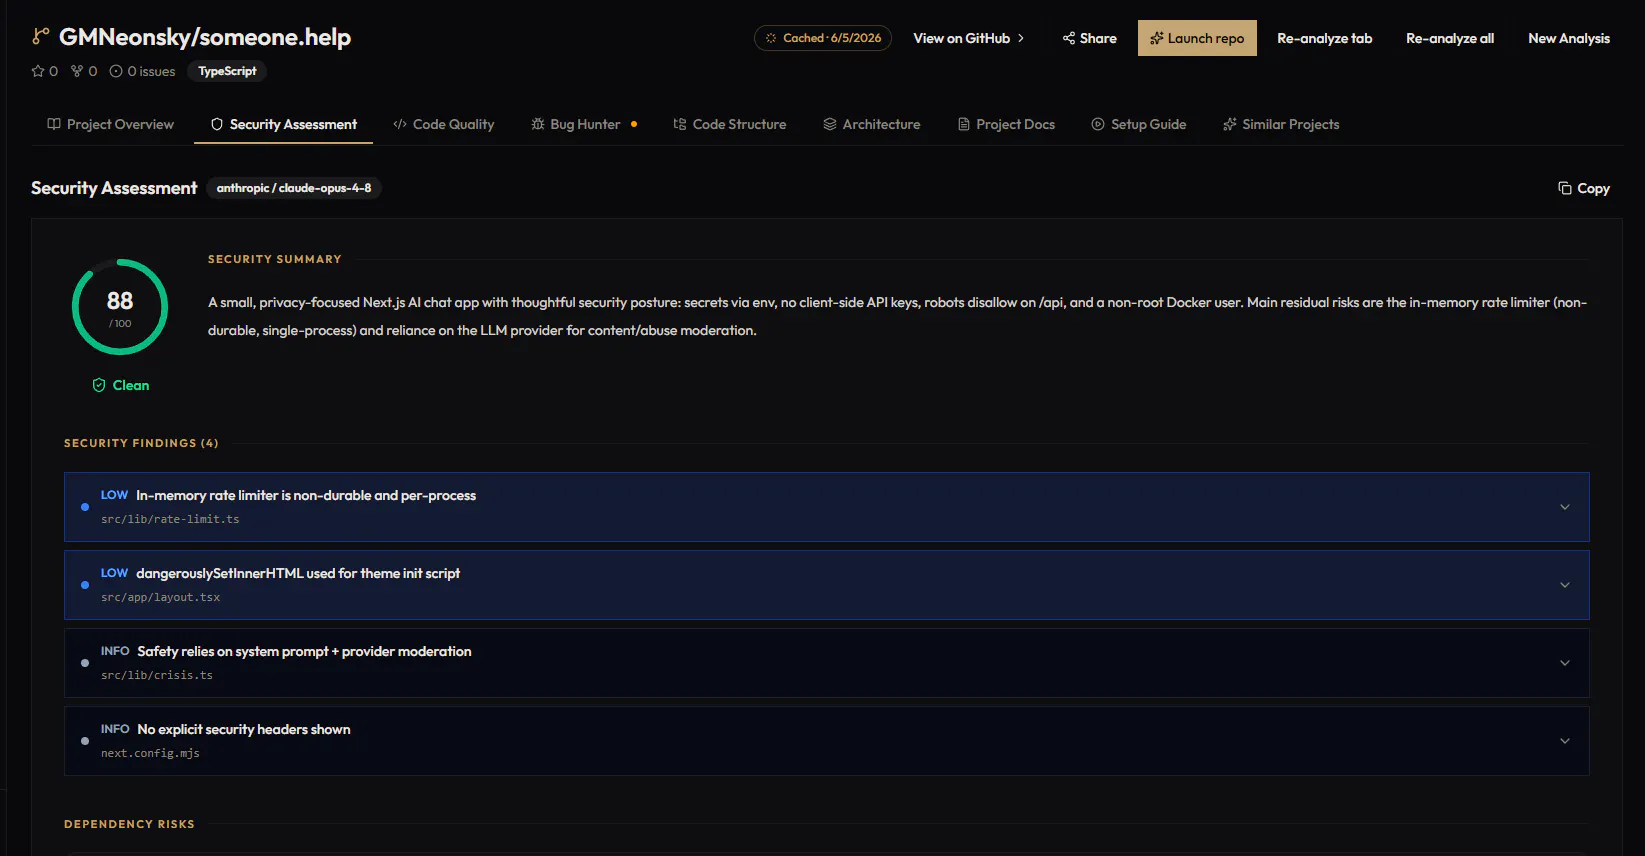Click the arrow next to View on GitHub

click(1021, 38)
